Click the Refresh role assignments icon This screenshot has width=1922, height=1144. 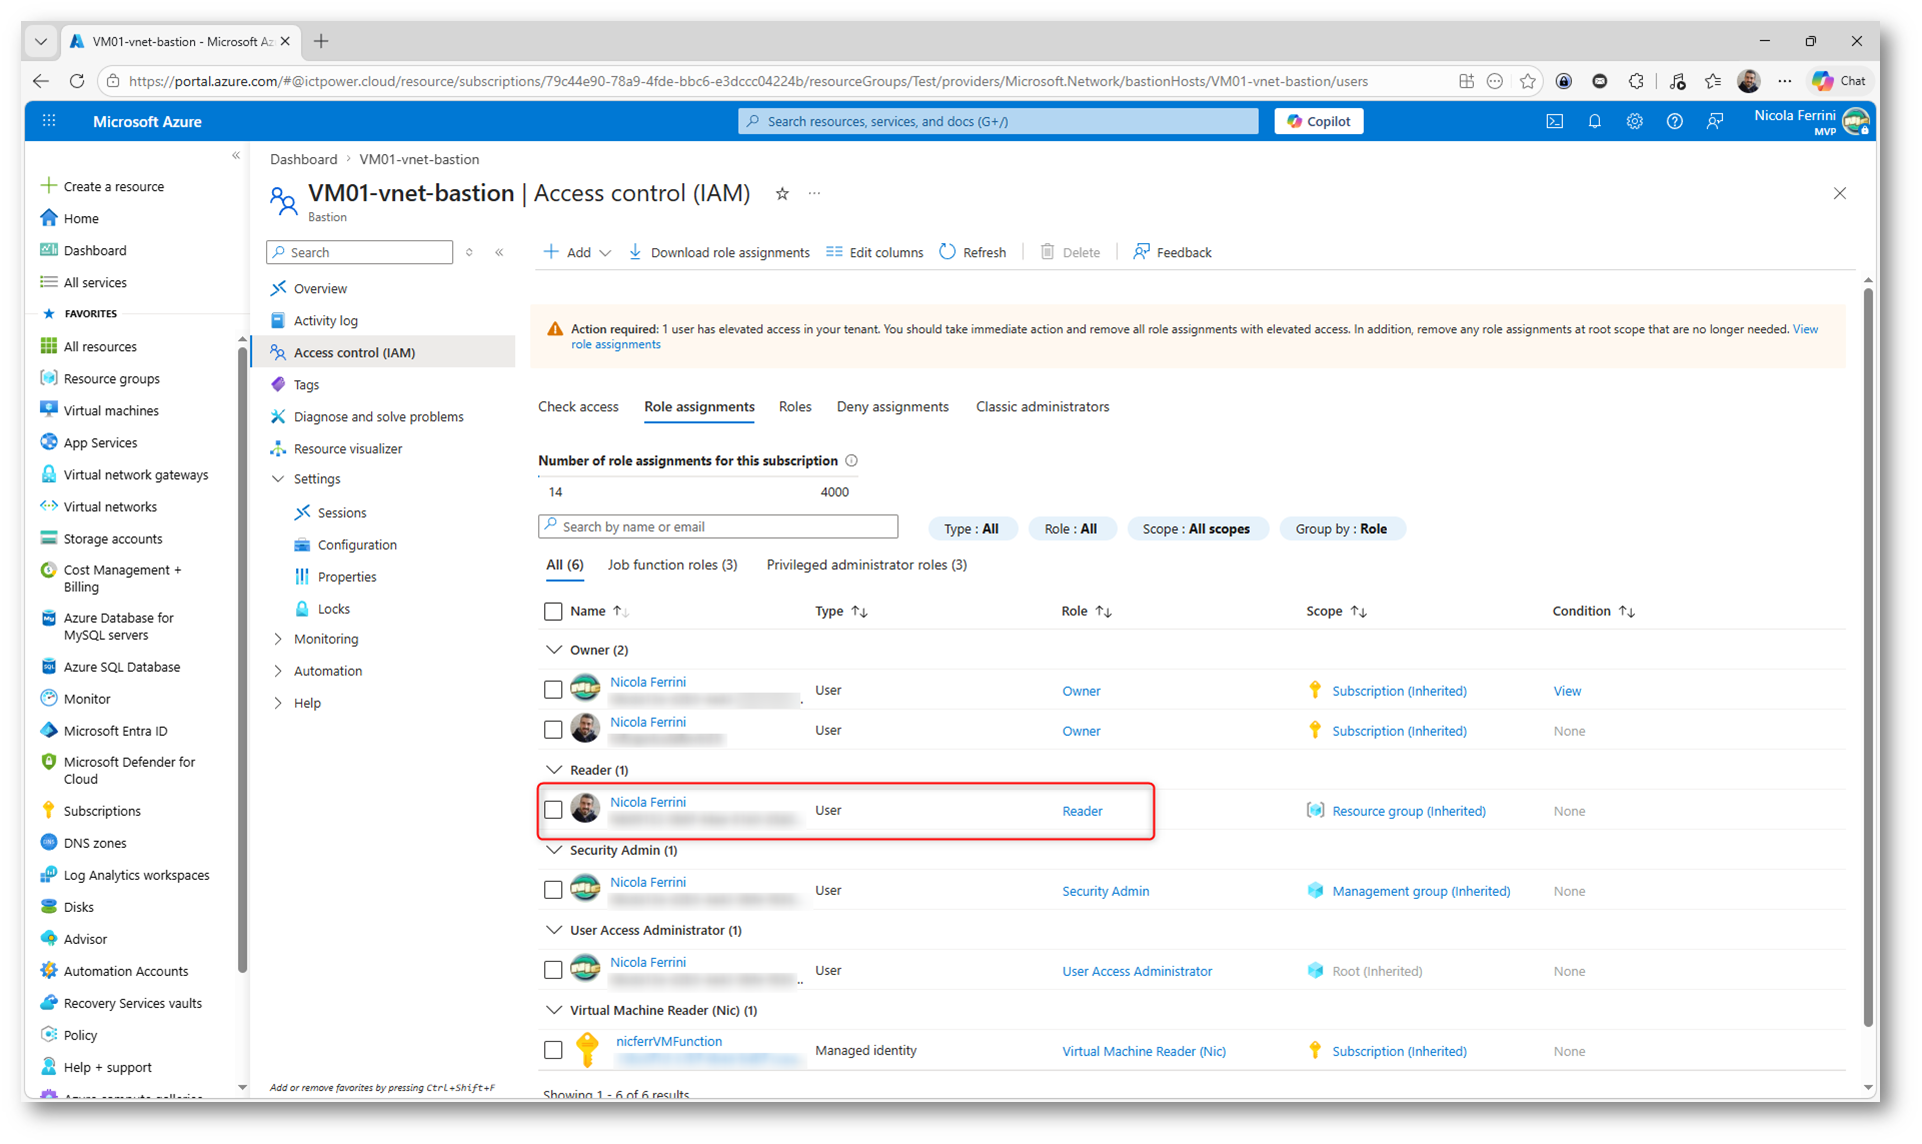pyautogui.click(x=947, y=252)
